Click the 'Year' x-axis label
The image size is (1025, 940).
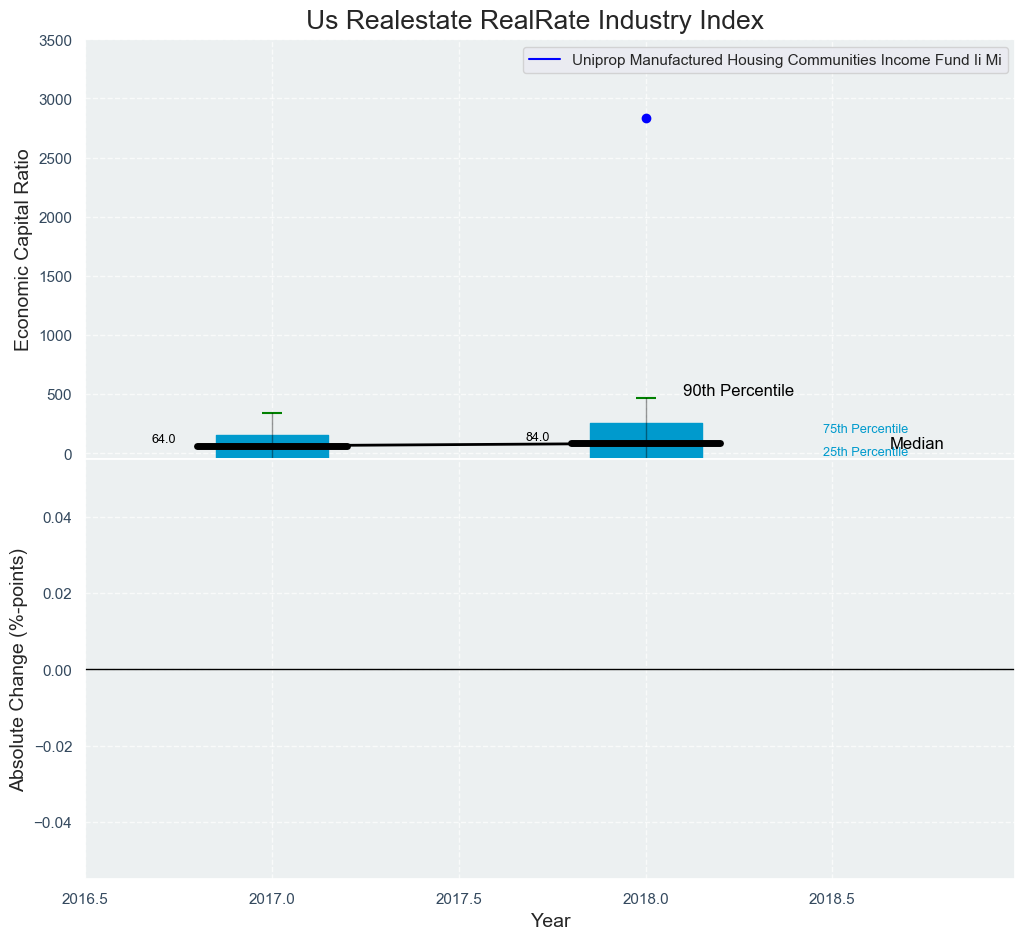coord(550,921)
